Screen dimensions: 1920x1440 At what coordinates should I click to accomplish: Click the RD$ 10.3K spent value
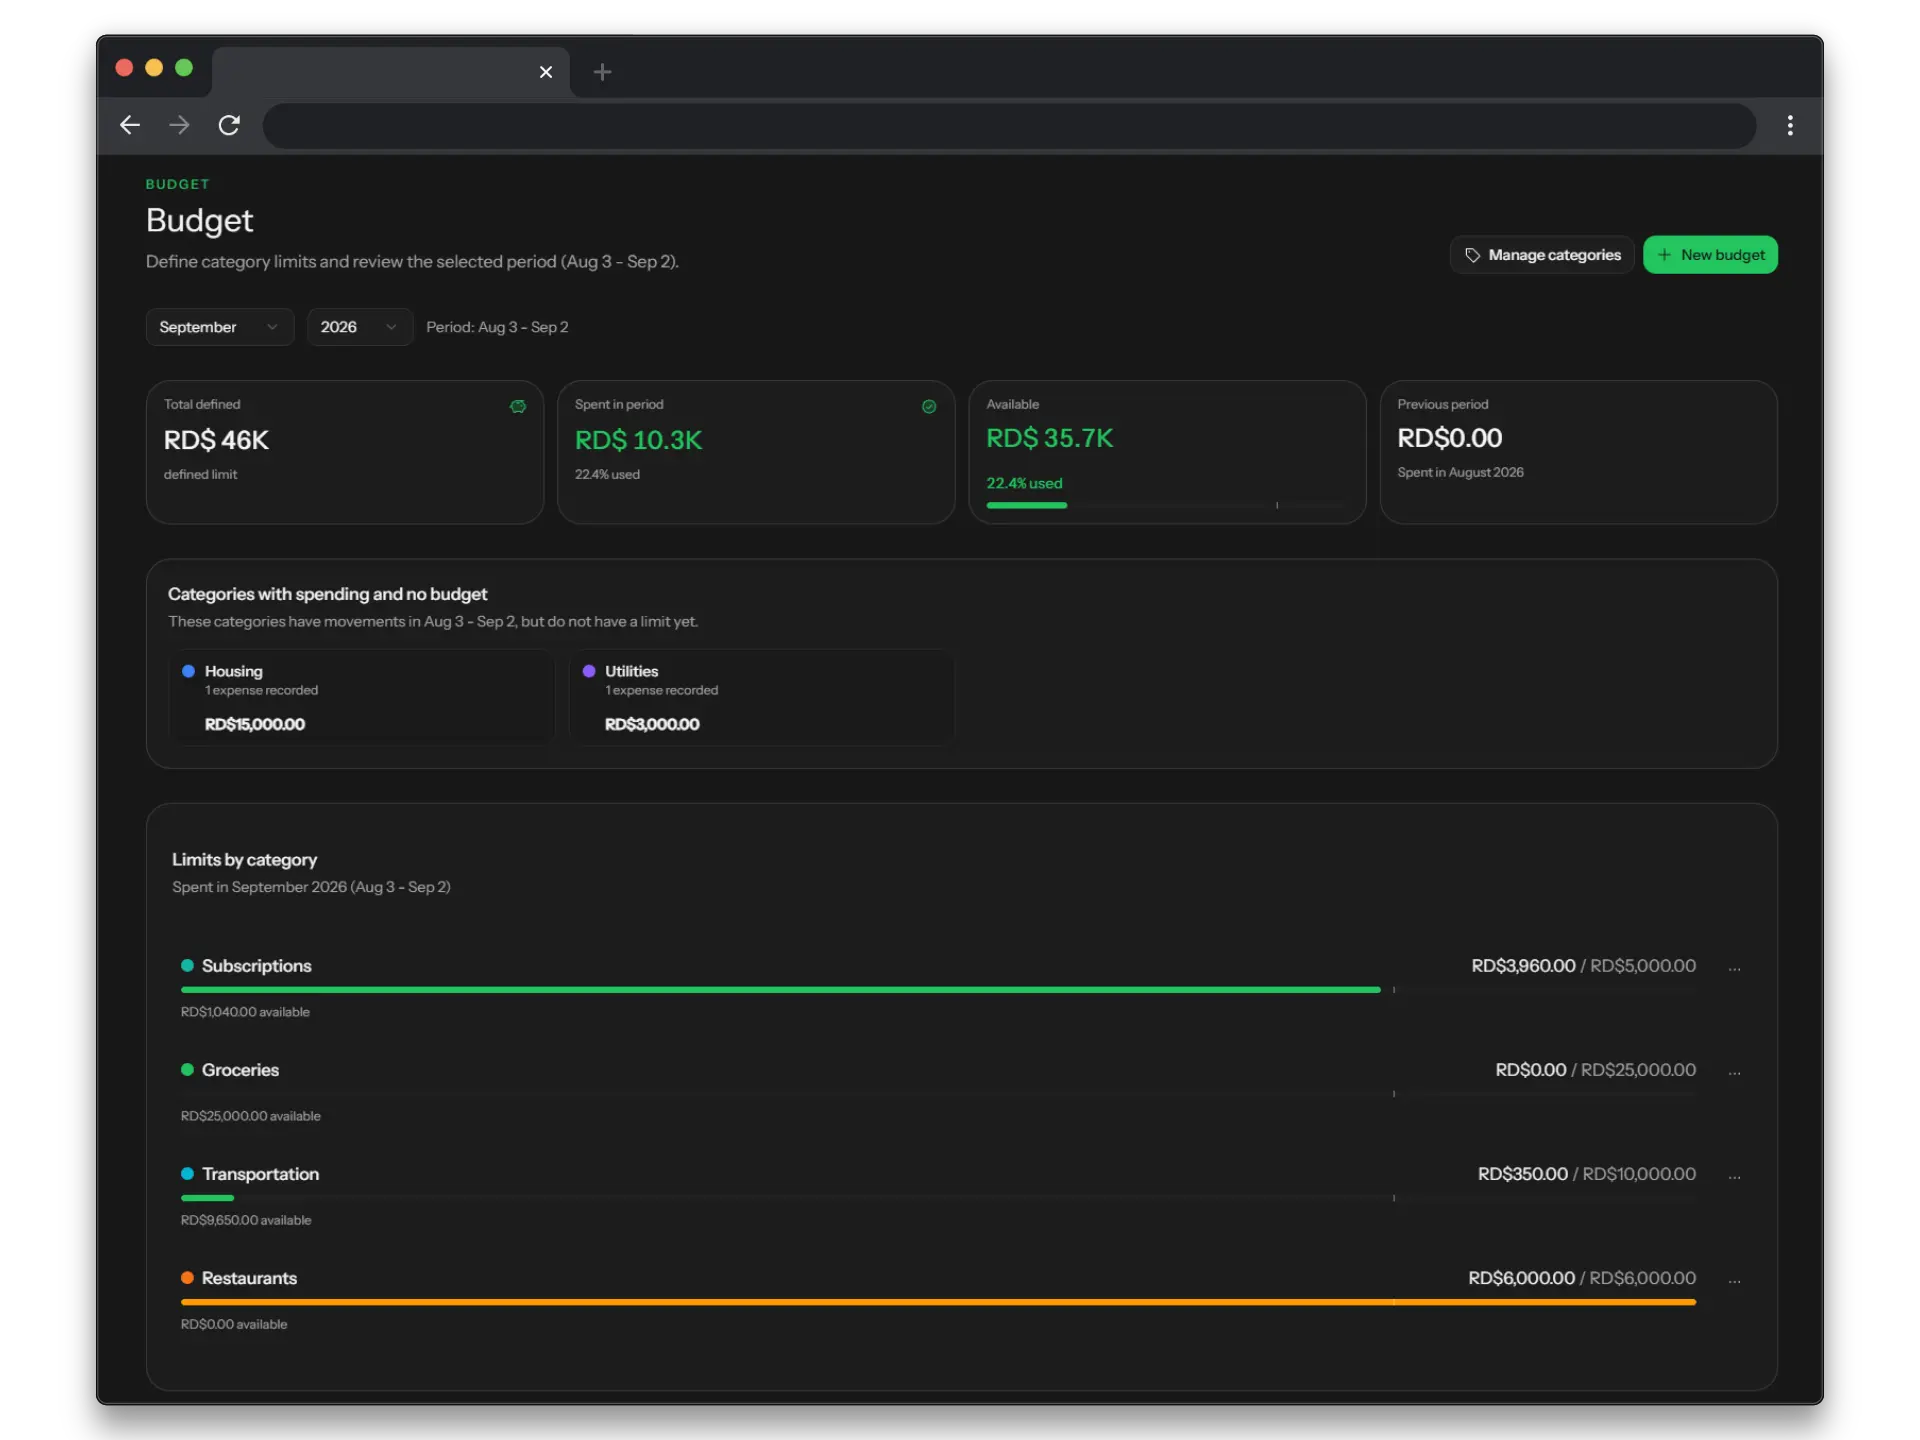click(x=638, y=440)
